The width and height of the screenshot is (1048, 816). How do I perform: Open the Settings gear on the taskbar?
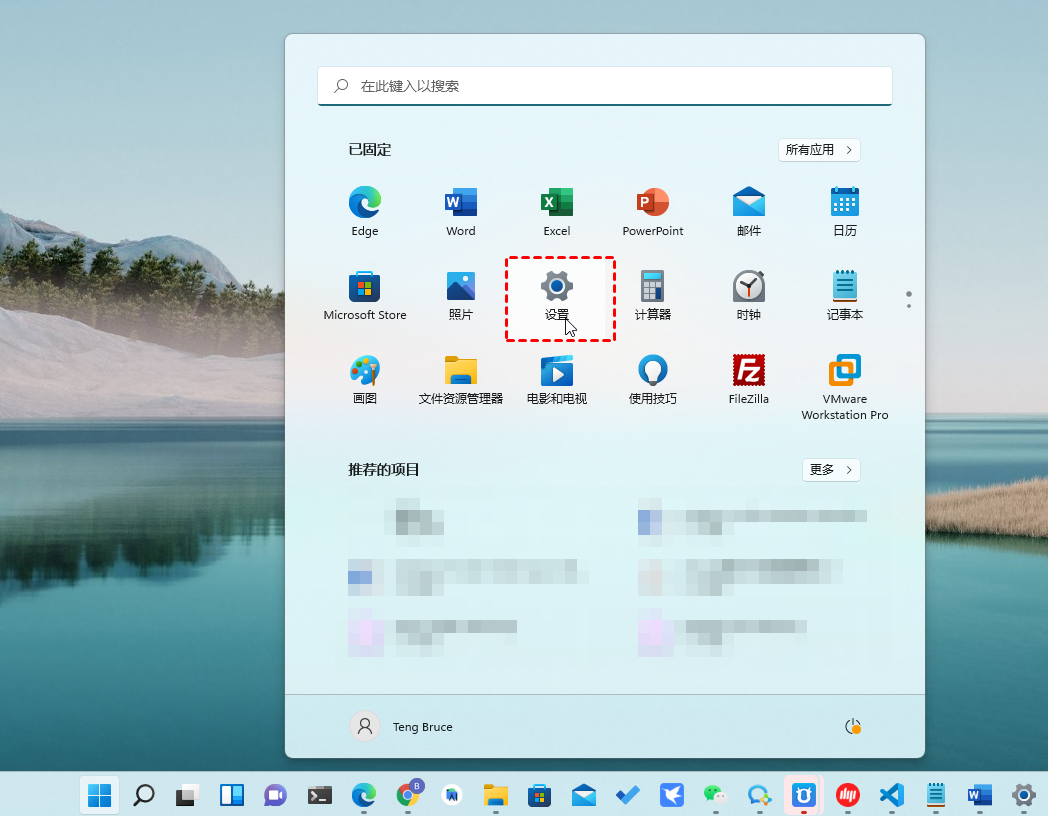pyautogui.click(x=1023, y=795)
